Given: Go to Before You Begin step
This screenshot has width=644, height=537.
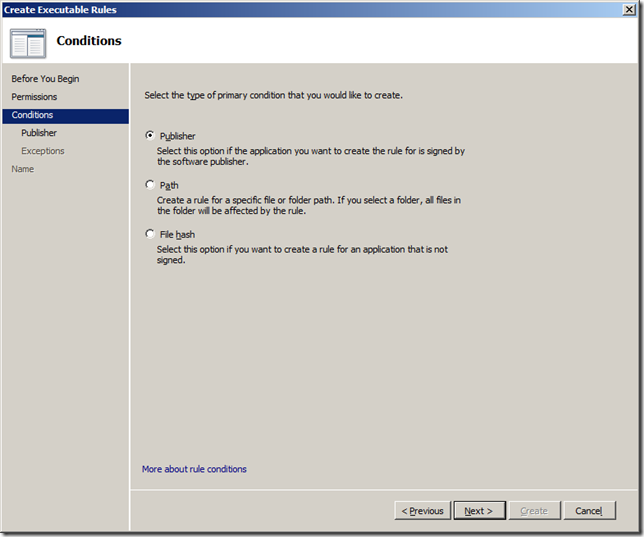Looking at the screenshot, I should pos(45,79).
